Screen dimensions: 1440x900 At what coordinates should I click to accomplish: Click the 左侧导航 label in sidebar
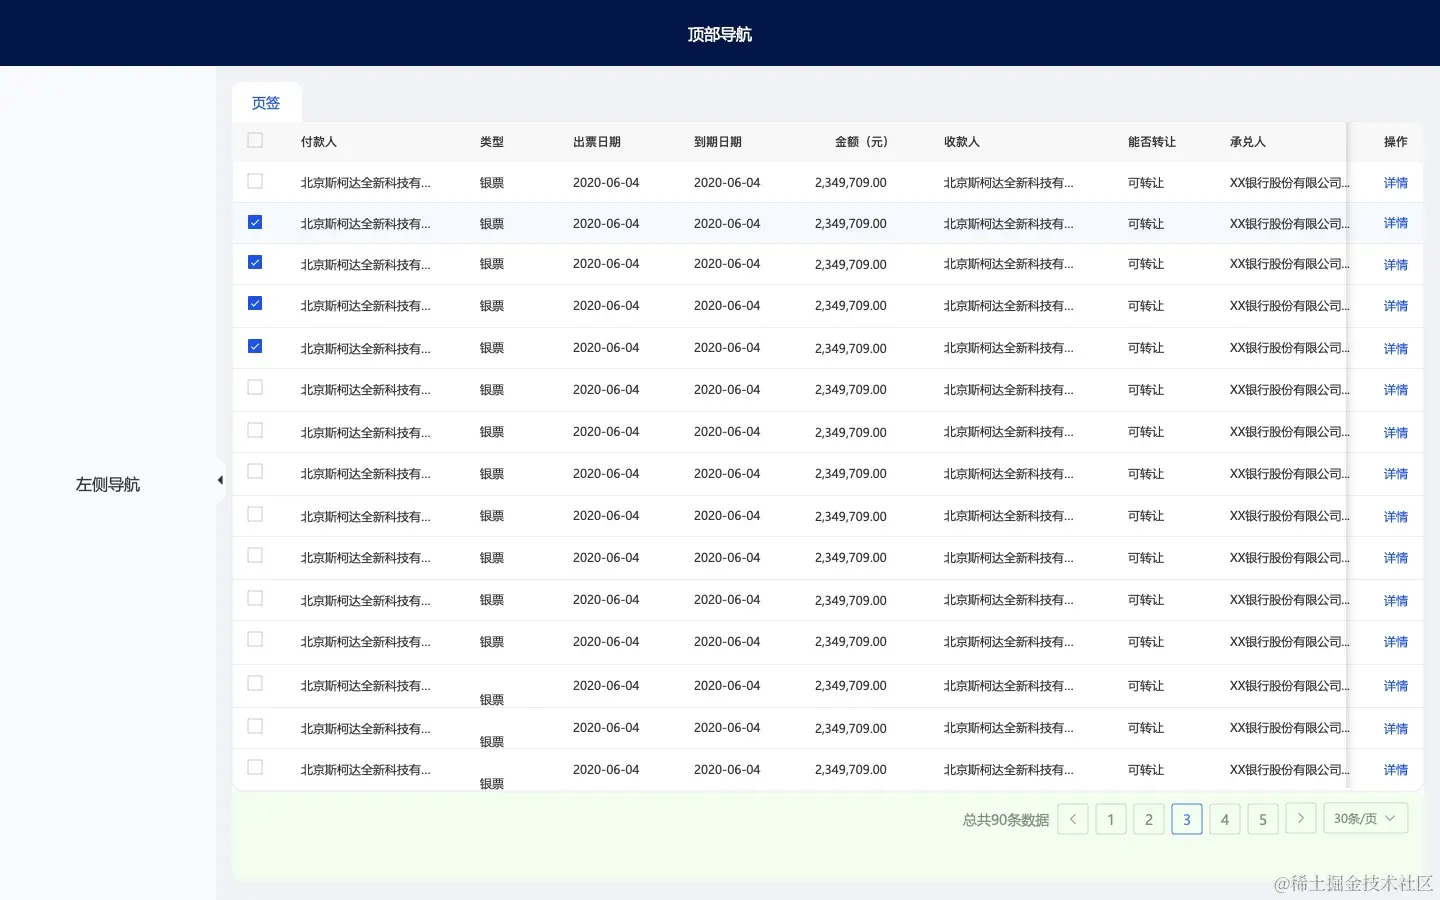coord(108,484)
